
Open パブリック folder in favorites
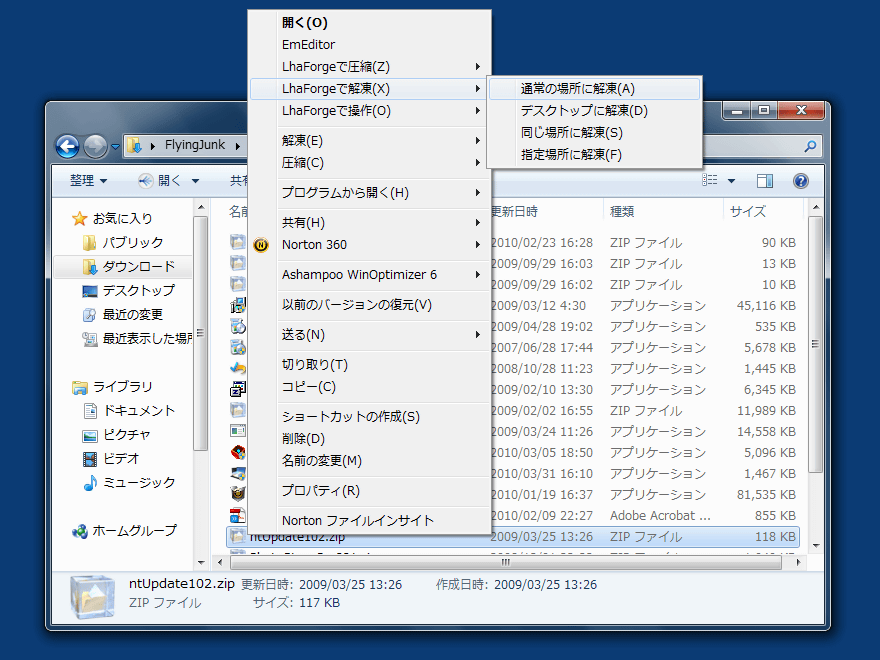[x=123, y=242]
